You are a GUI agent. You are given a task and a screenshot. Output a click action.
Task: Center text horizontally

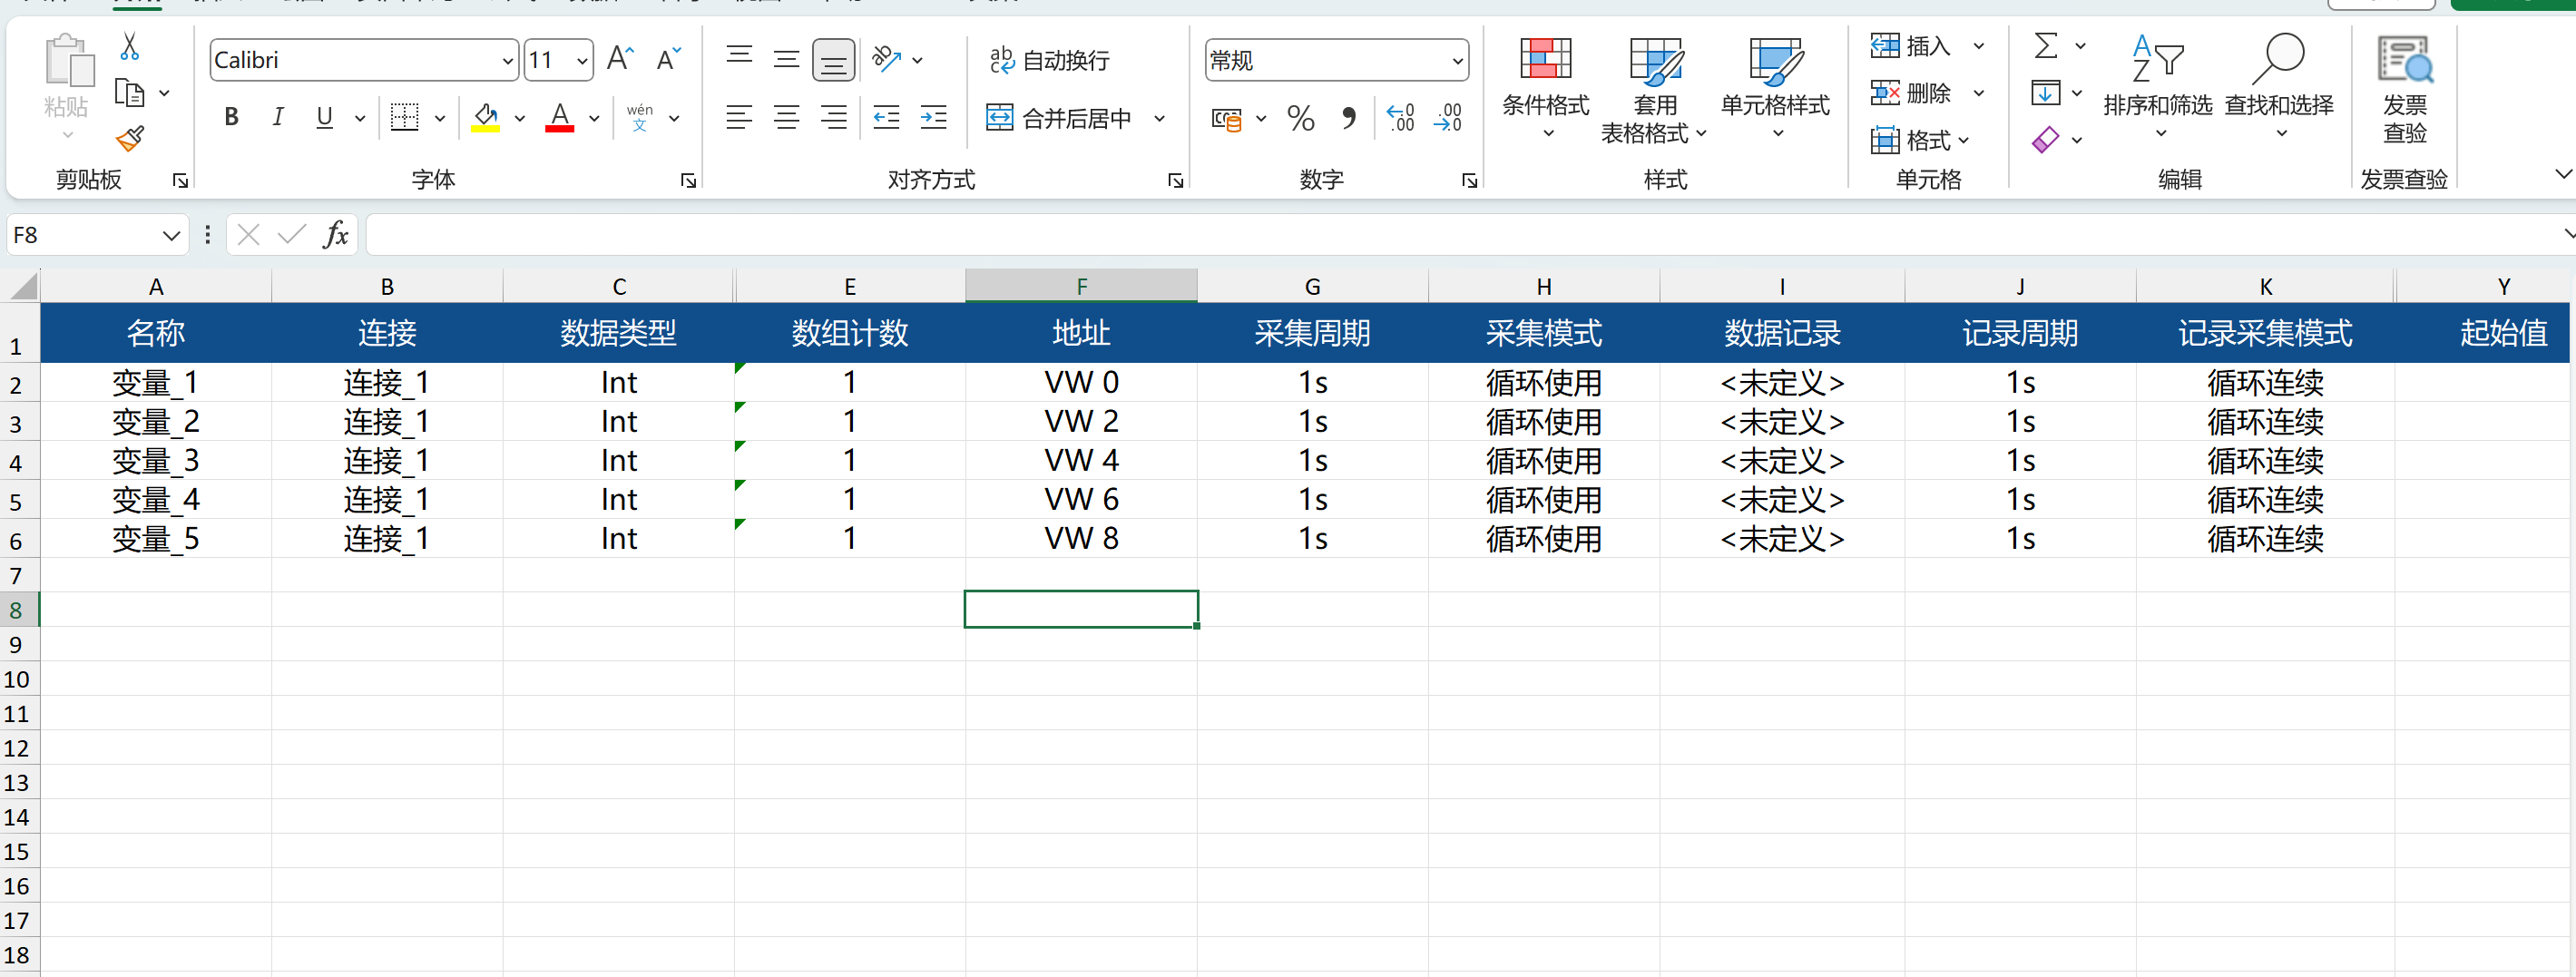[x=786, y=117]
